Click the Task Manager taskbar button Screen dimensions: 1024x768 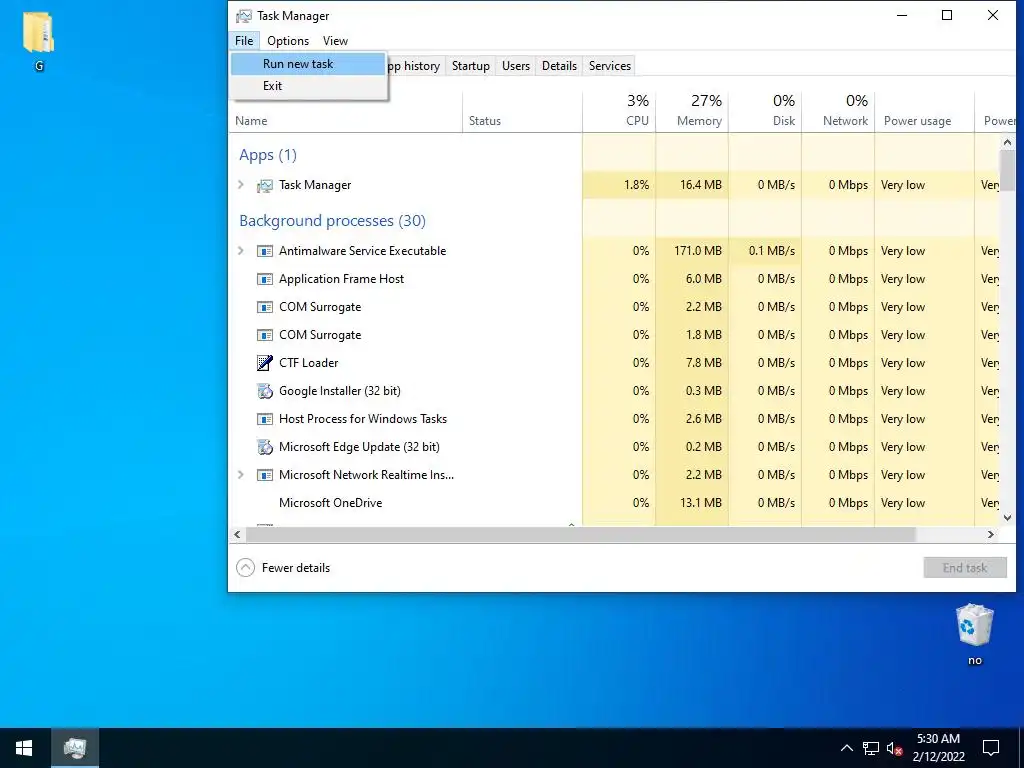(x=74, y=748)
